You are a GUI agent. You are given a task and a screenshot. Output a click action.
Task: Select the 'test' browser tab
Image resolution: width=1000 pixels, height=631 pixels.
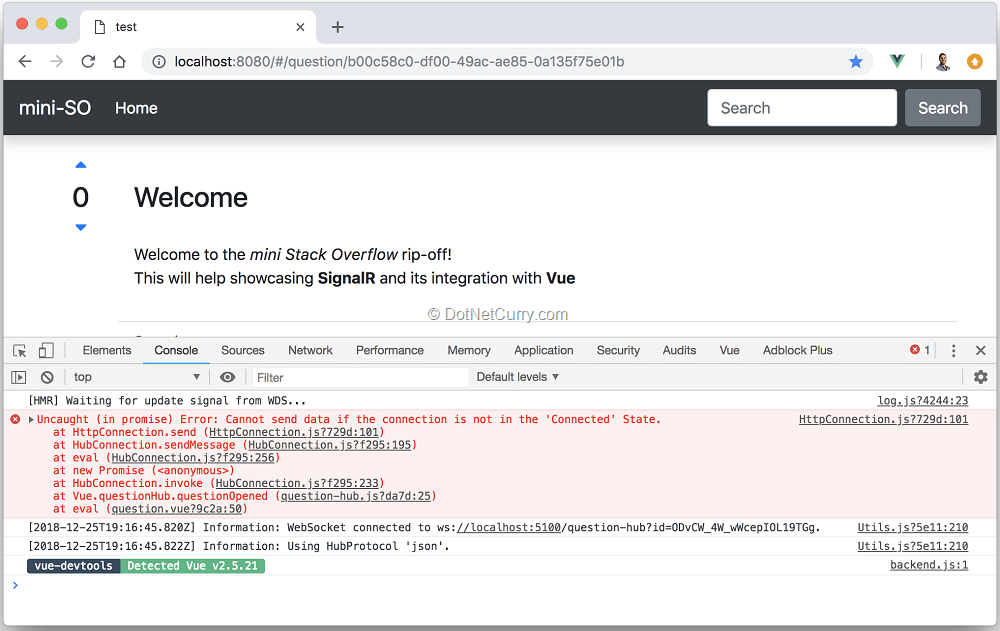pos(198,27)
